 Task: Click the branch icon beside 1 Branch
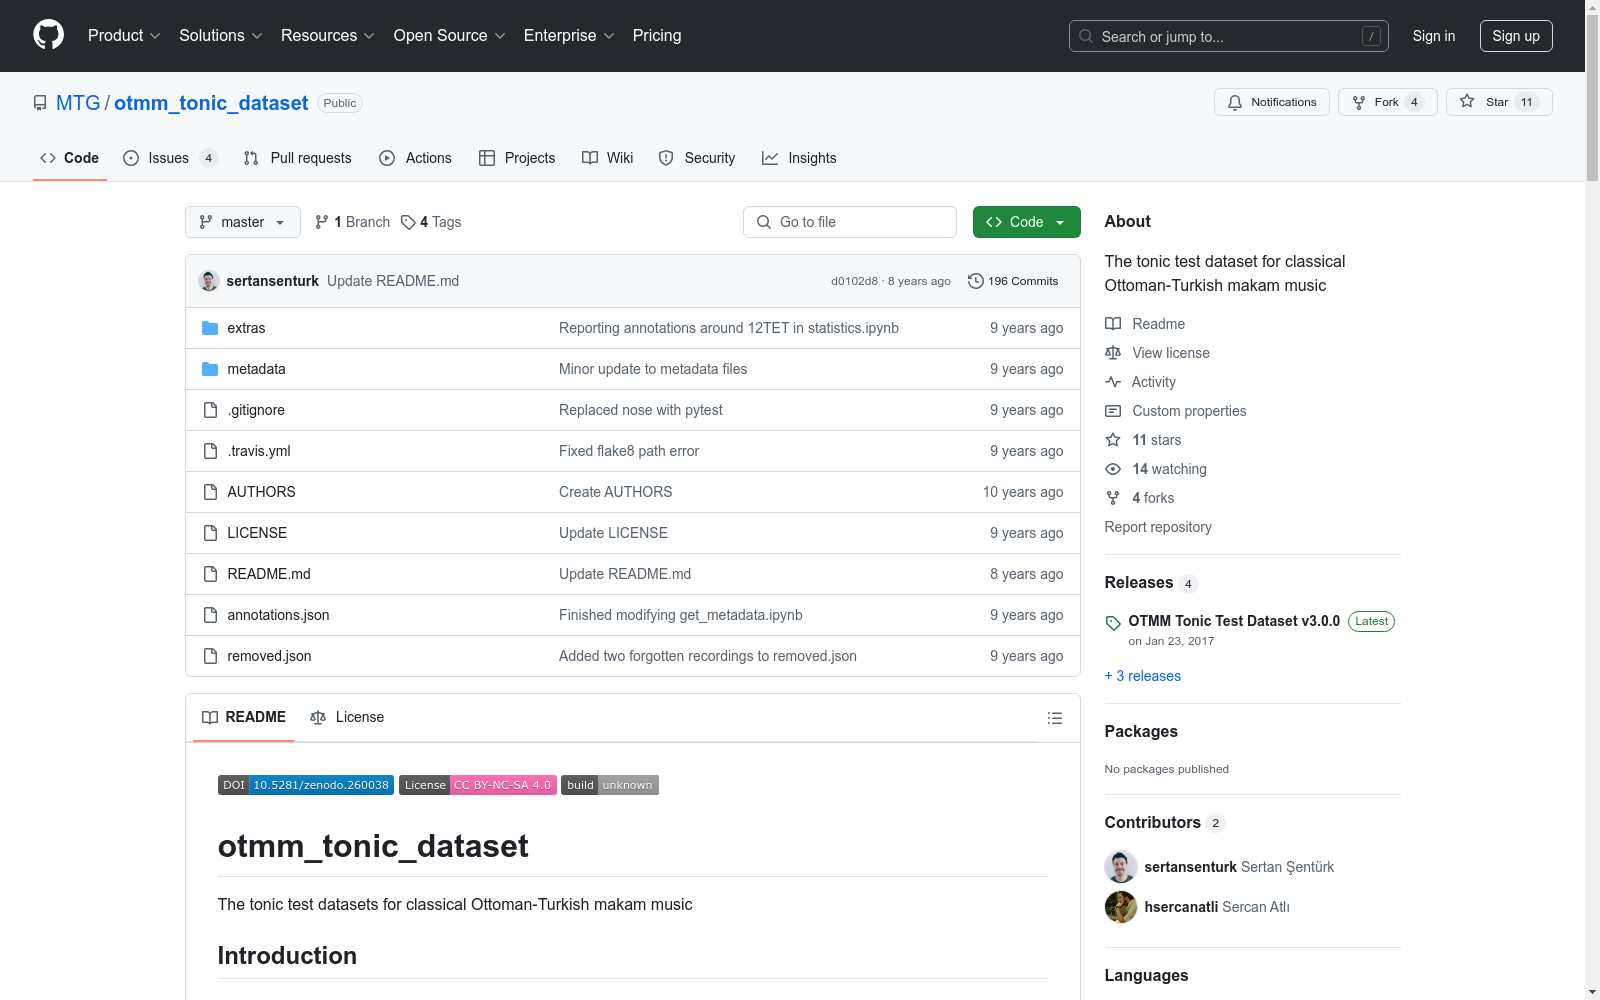coord(322,222)
